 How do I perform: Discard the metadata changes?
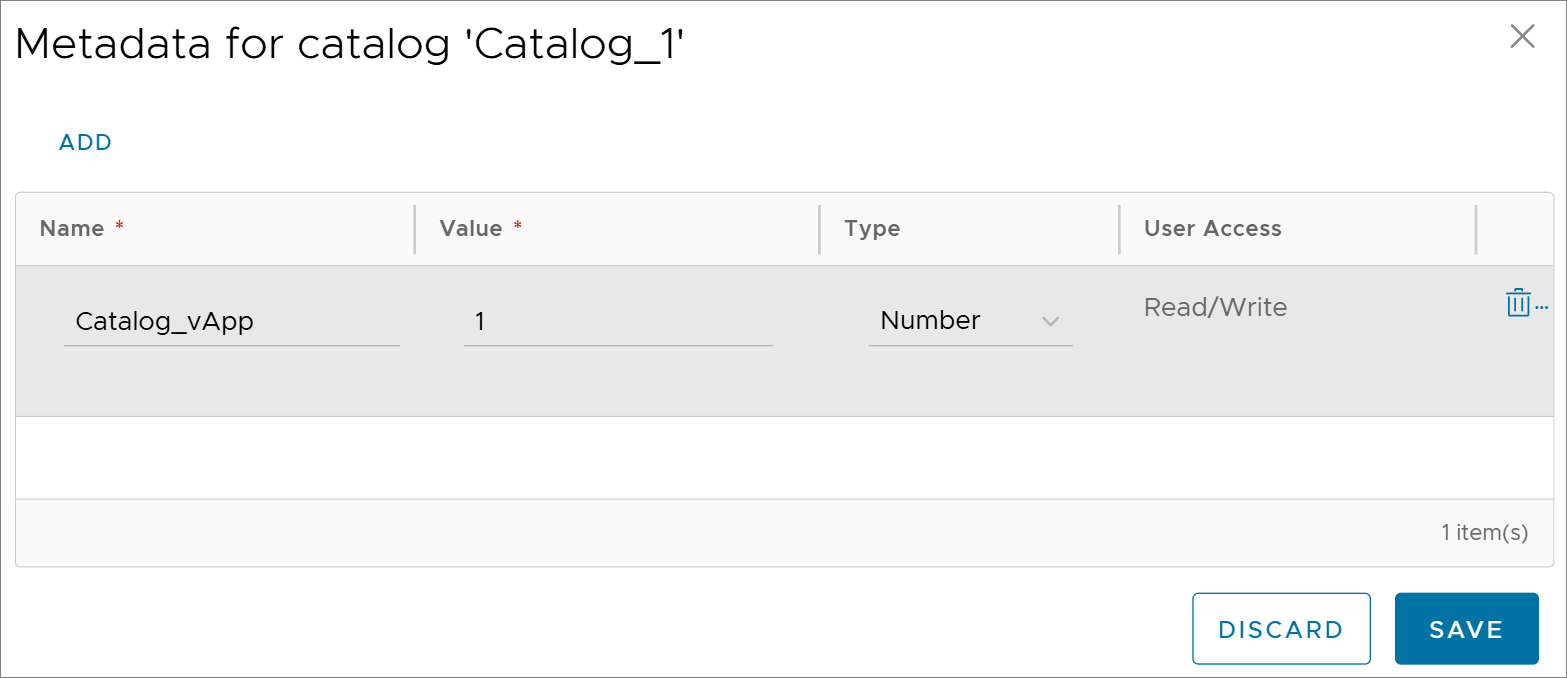(1280, 629)
